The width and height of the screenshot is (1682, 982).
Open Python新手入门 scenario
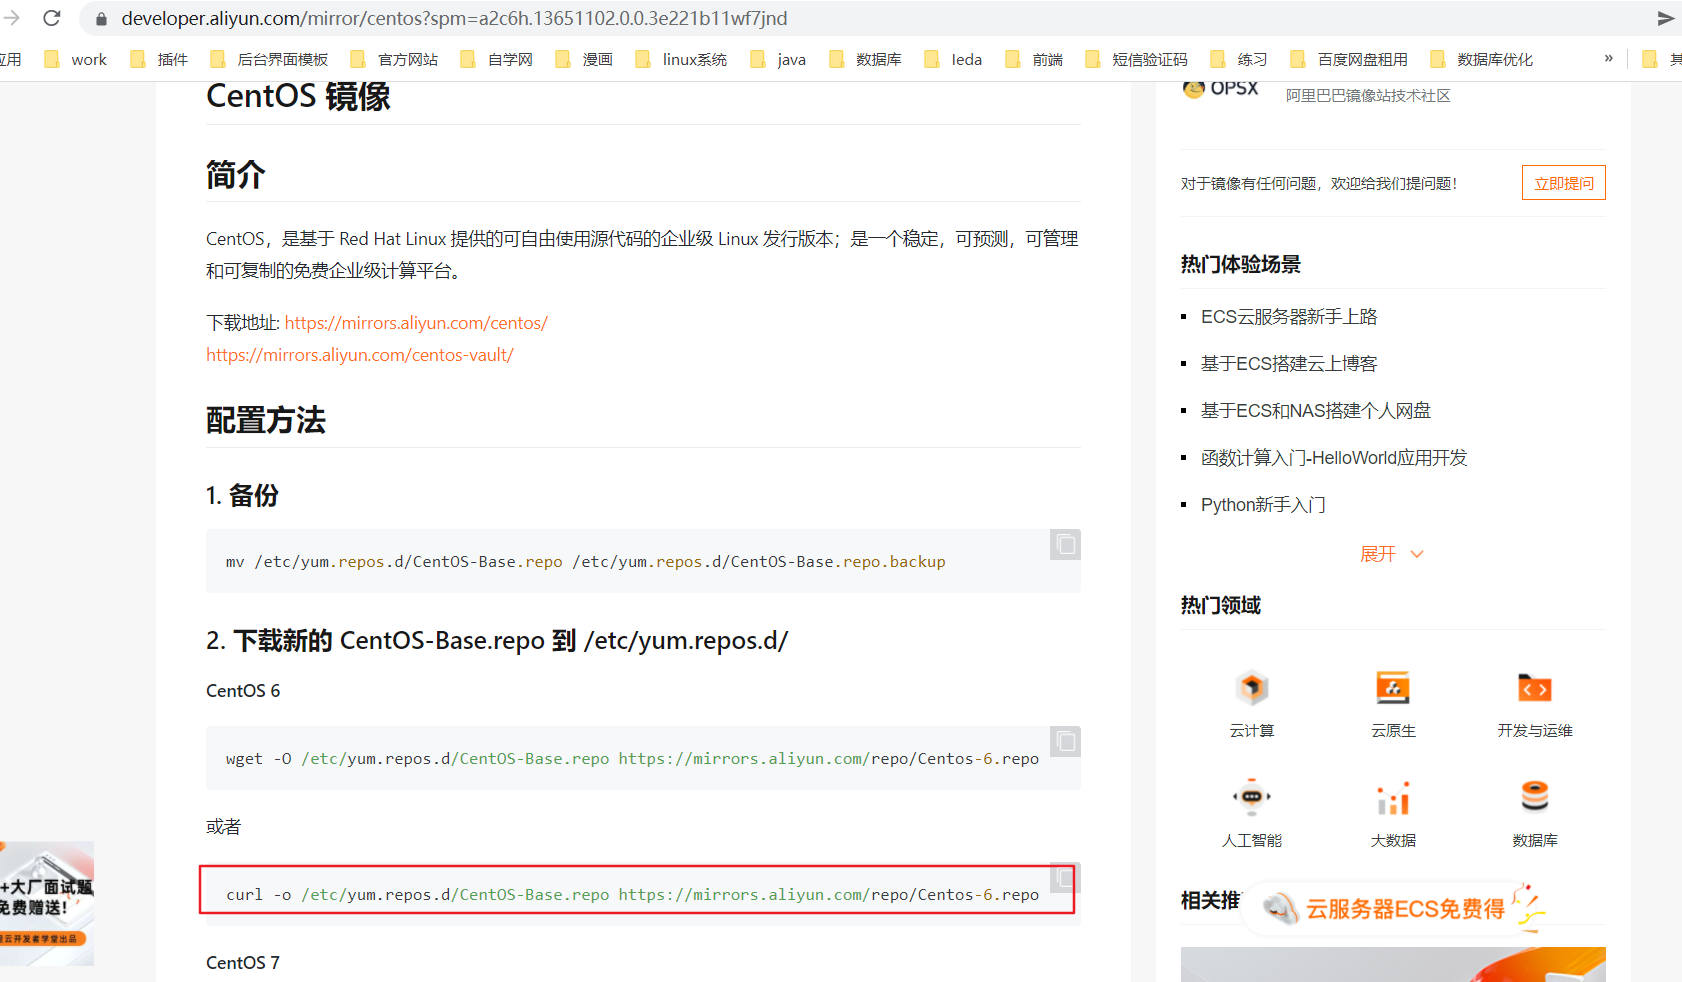1263,505
